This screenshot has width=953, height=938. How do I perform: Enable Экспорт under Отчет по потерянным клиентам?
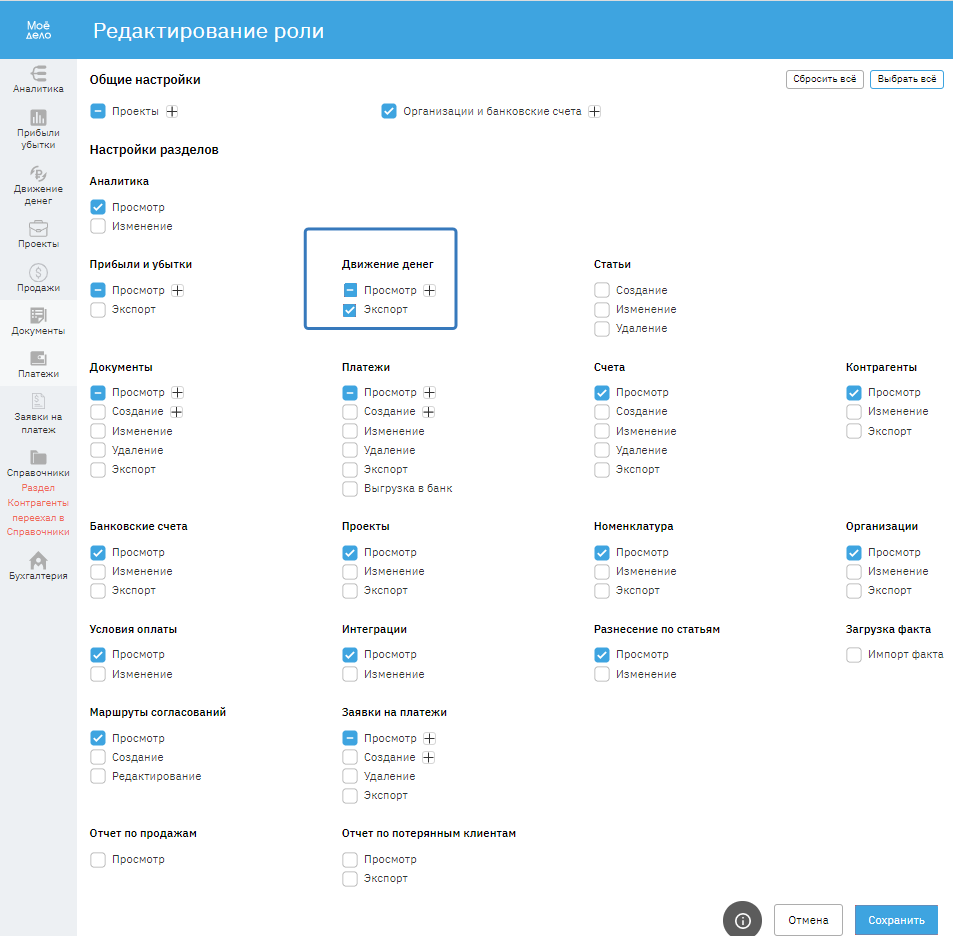point(350,878)
